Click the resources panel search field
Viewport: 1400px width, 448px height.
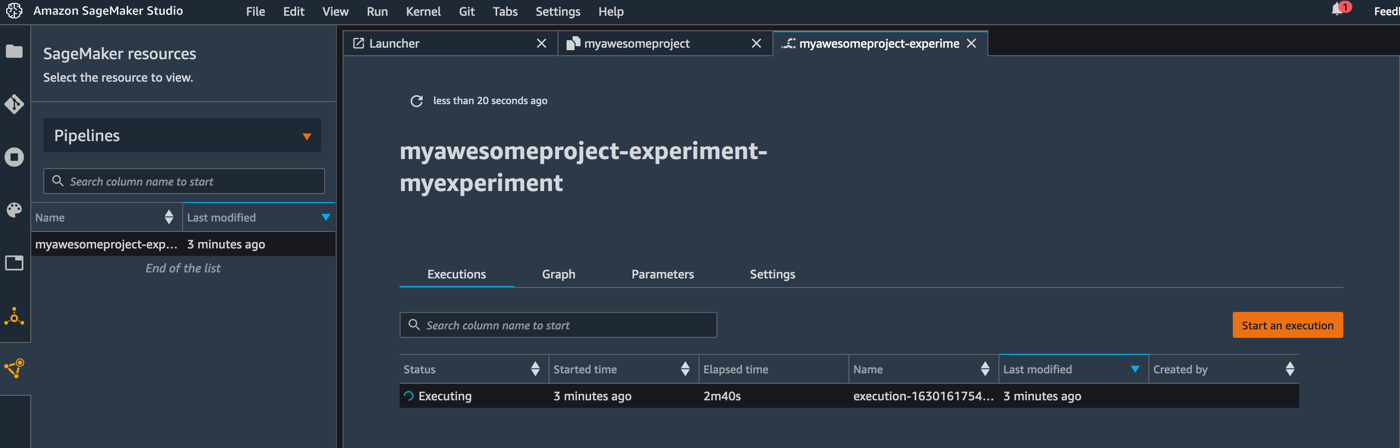coord(184,181)
